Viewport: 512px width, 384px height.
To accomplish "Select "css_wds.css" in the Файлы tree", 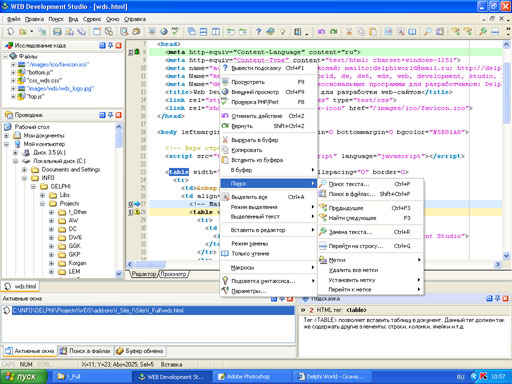I will pyautogui.click(x=44, y=80).
